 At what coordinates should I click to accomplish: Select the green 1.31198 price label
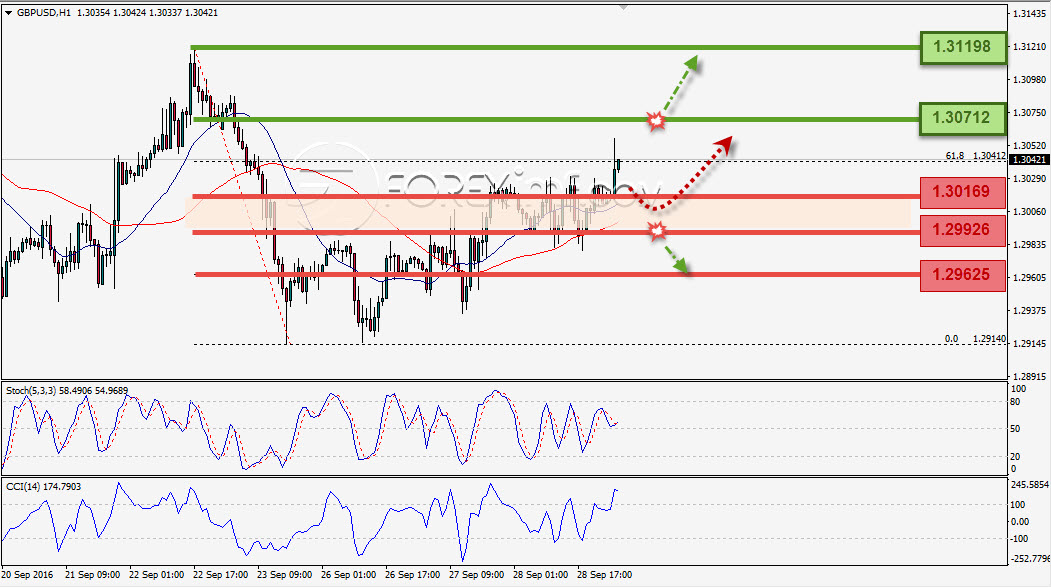click(963, 47)
